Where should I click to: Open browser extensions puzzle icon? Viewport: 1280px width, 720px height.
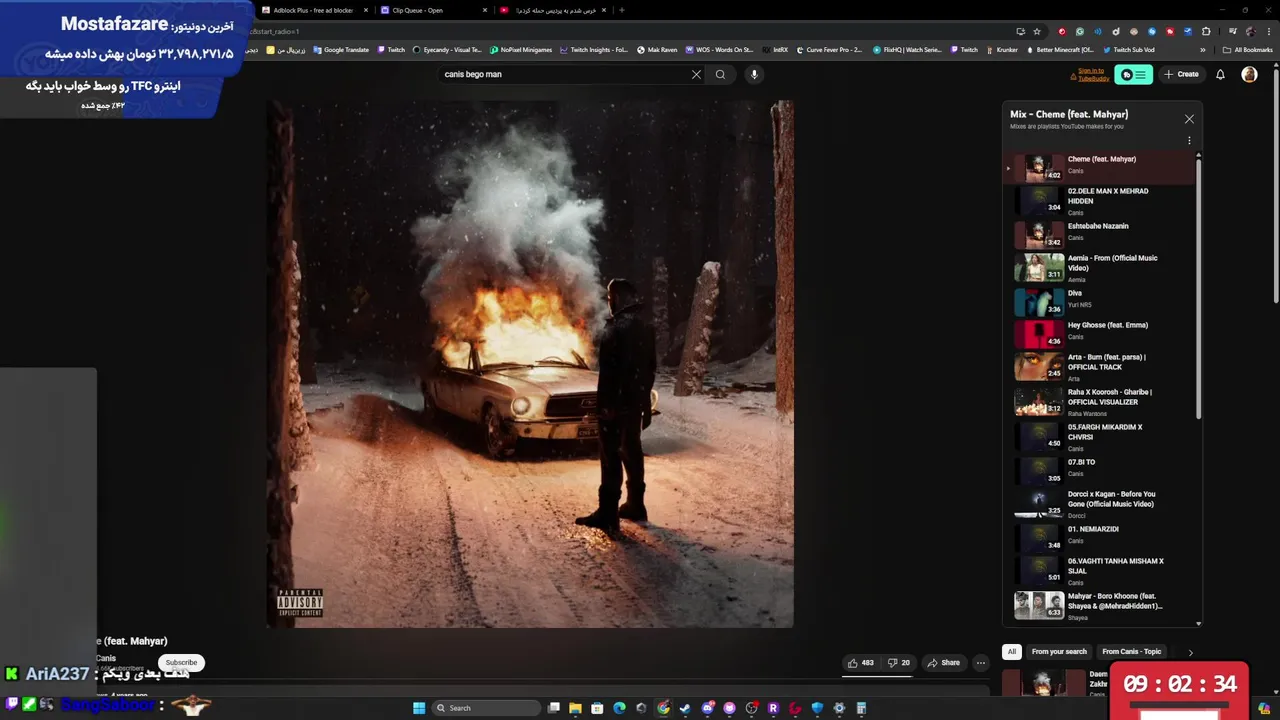1206,31
